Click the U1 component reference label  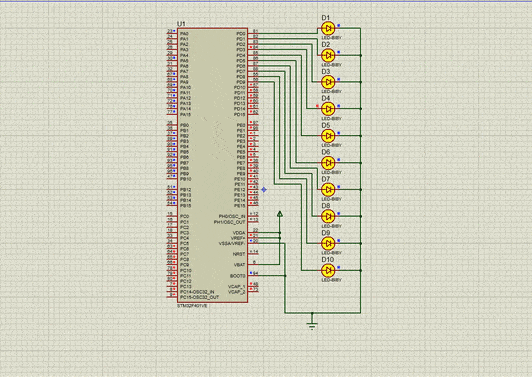[x=181, y=24]
